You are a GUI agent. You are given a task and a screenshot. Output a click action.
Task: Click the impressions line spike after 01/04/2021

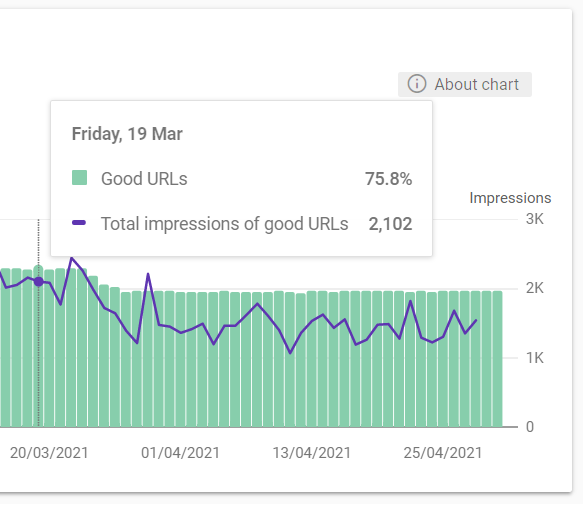point(148,275)
